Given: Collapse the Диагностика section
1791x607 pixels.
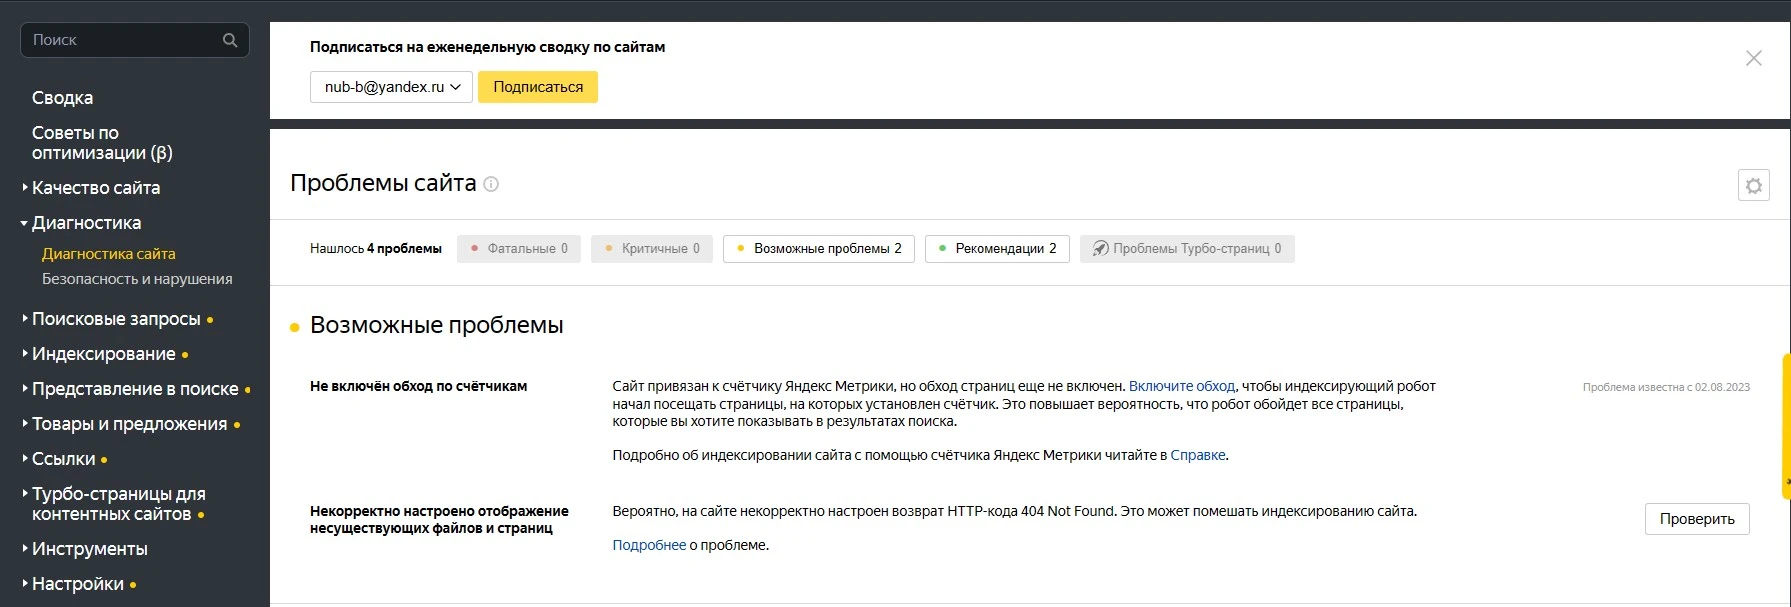Looking at the screenshot, I should tap(86, 223).
